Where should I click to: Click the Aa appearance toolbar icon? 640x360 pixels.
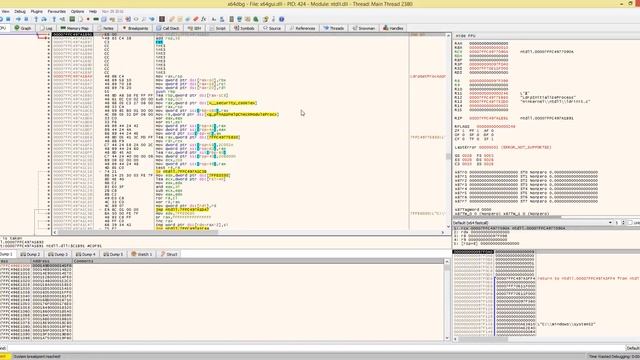click(x=213, y=19)
